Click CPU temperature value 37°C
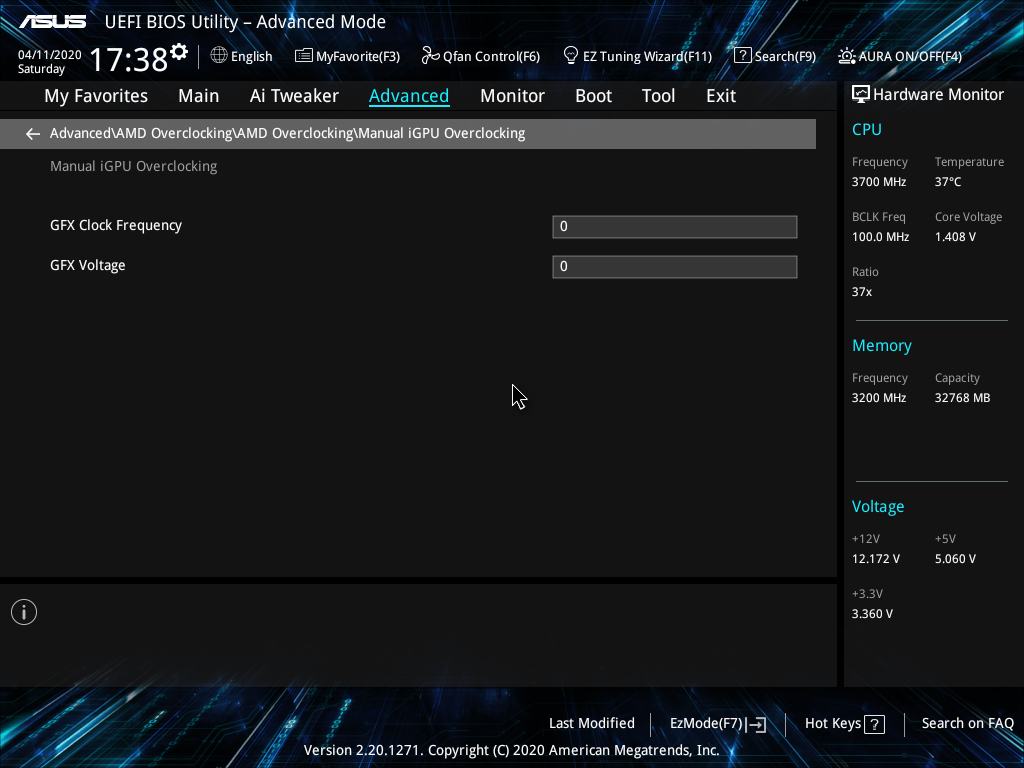This screenshot has height=768, width=1024. coord(948,182)
